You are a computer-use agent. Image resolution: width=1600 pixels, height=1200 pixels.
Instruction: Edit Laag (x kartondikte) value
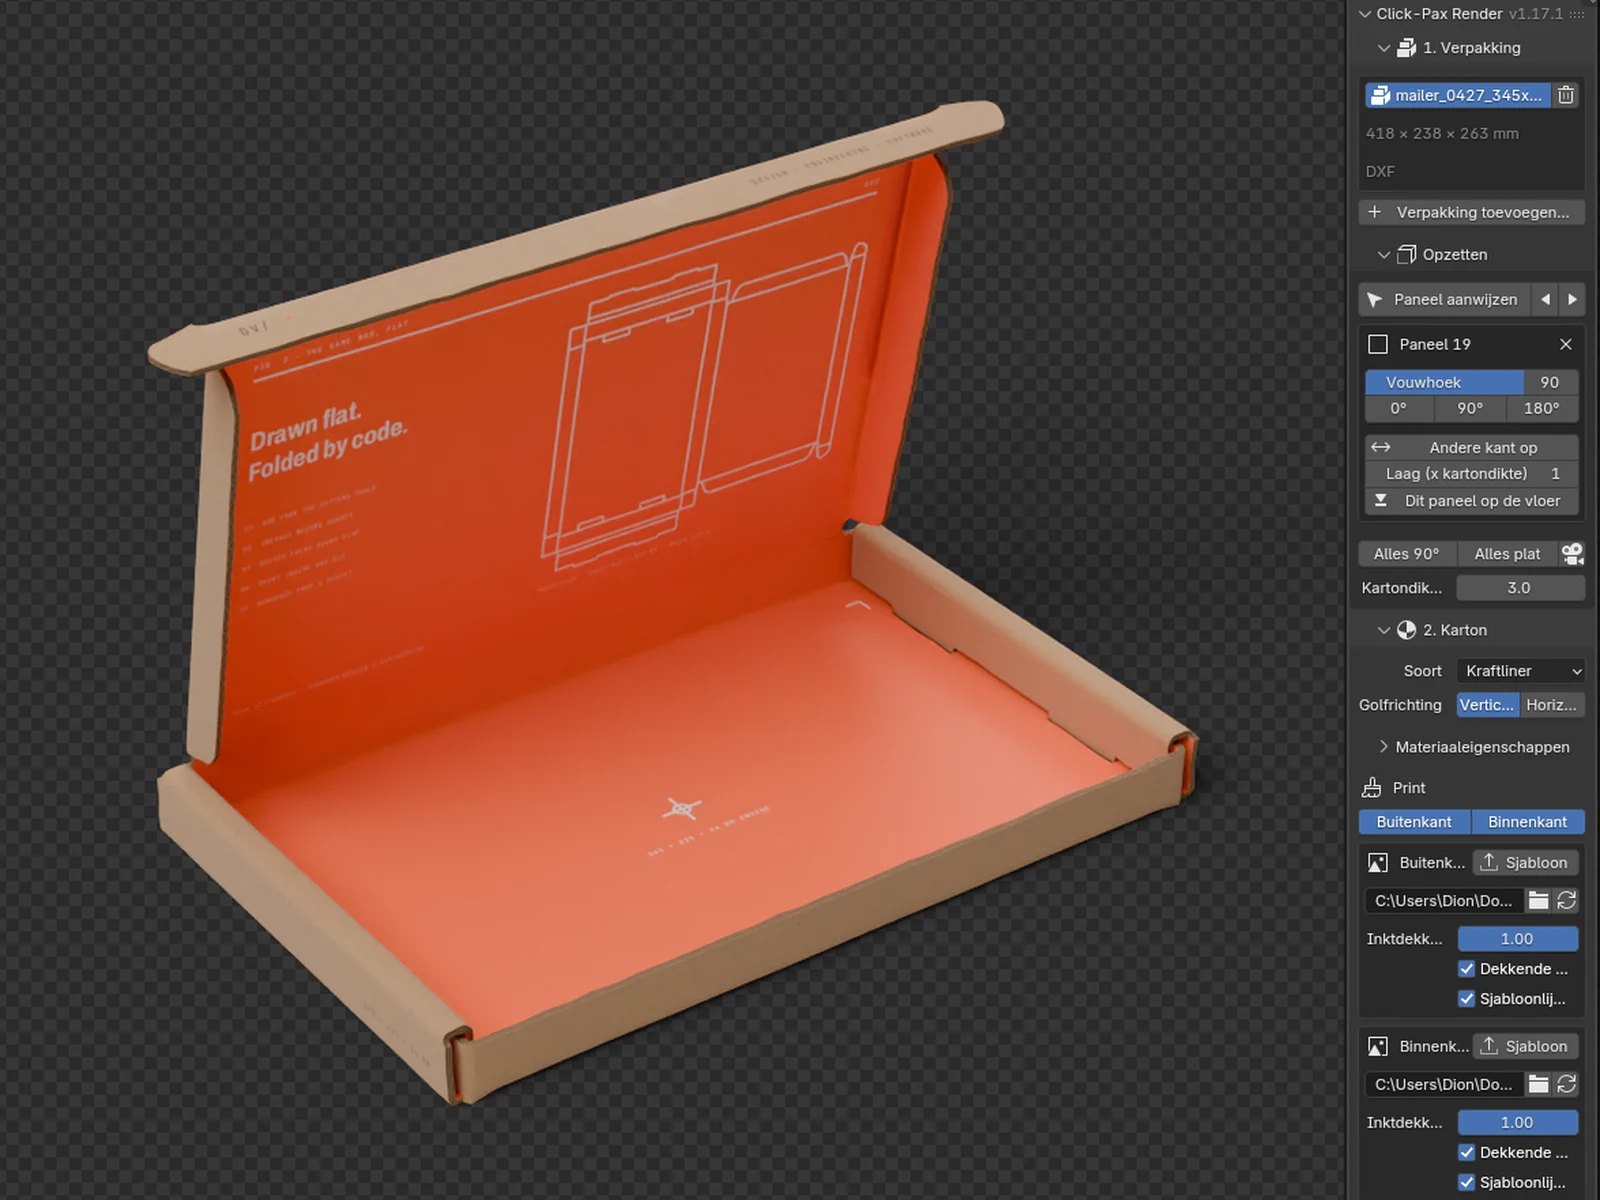tap(1472, 474)
